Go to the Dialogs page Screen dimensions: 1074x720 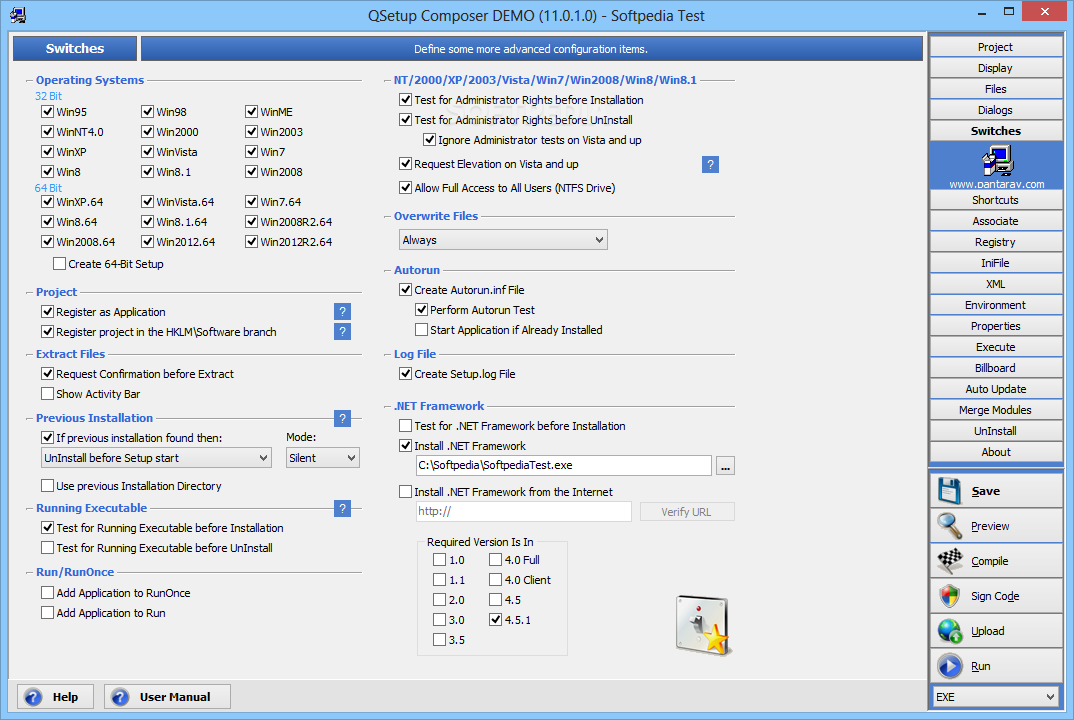[995, 110]
